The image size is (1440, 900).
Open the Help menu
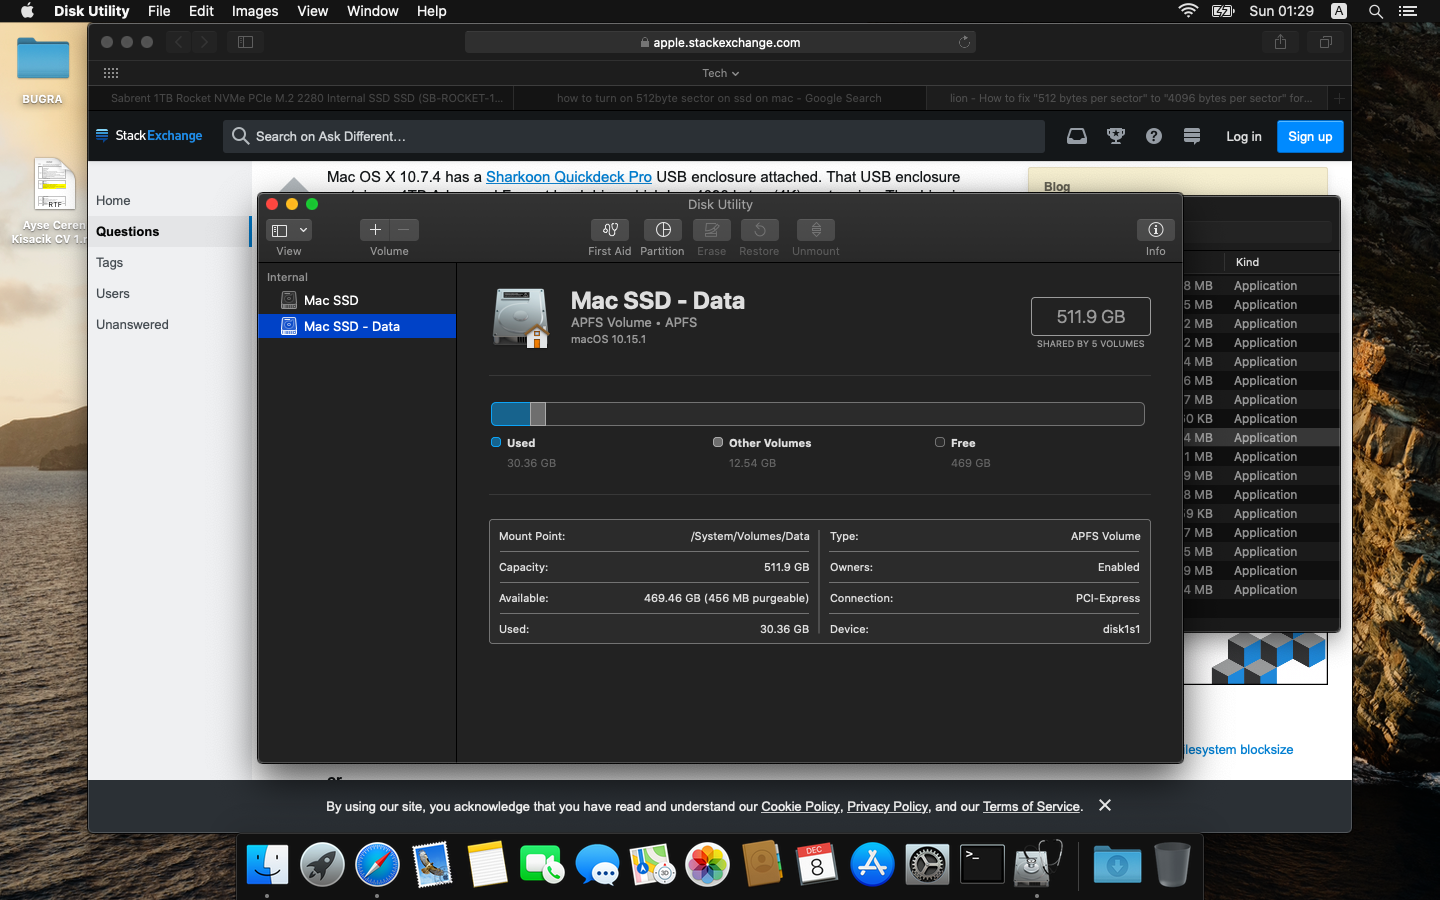point(431,11)
